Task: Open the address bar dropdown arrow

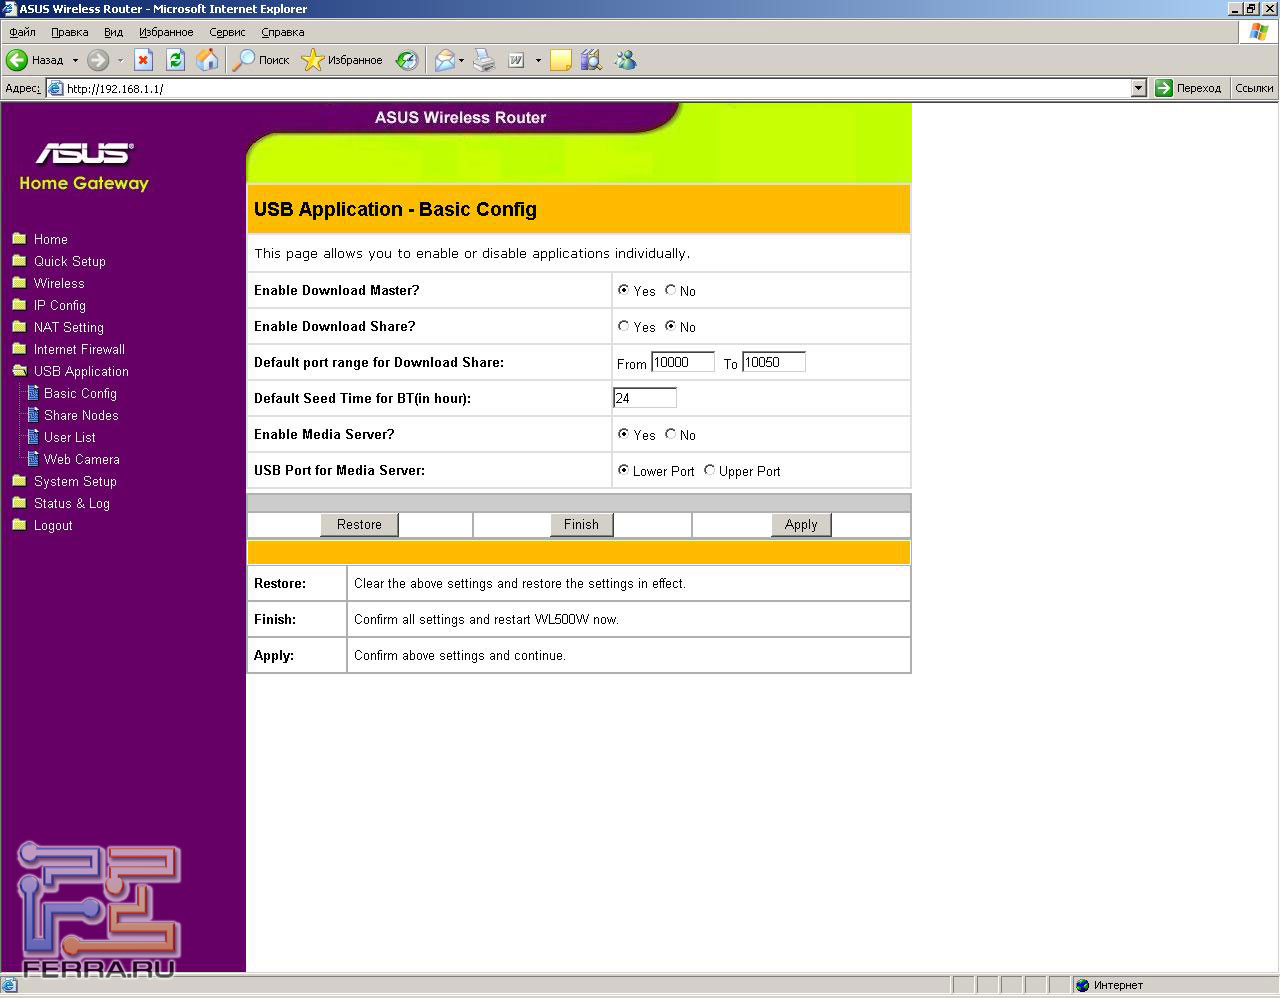Action: click(x=1138, y=88)
